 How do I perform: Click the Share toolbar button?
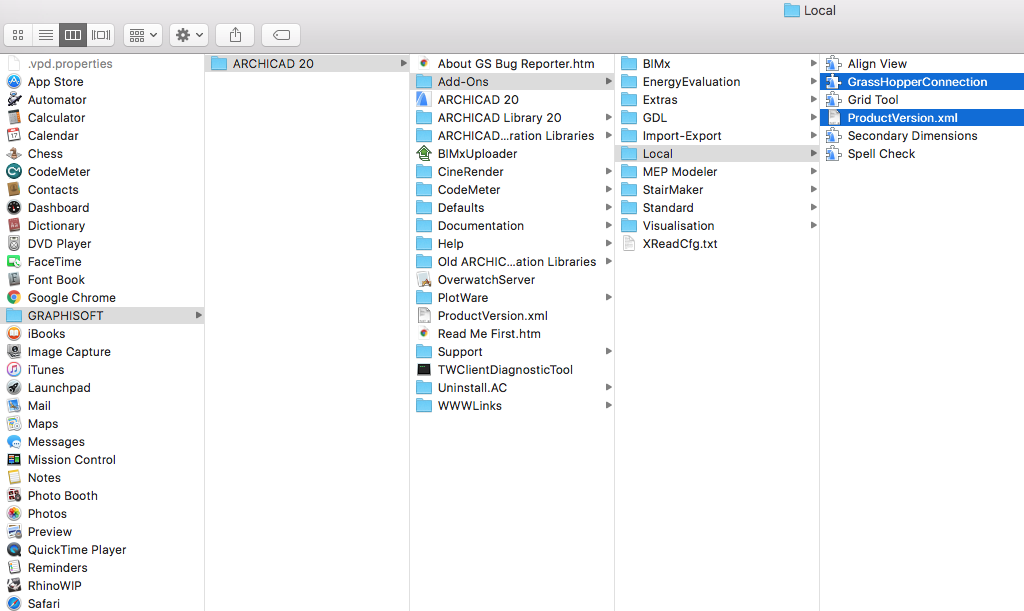point(235,35)
